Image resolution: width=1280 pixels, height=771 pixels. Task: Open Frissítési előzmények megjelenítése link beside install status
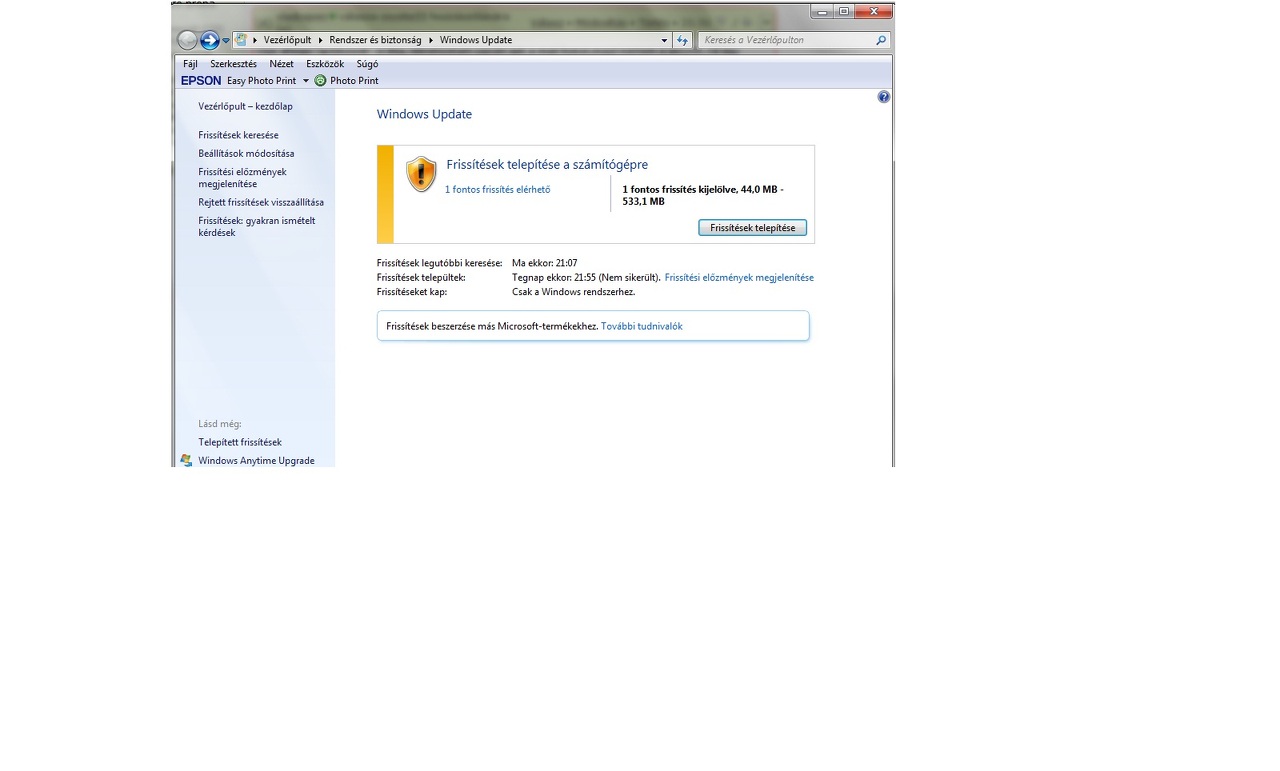pos(739,278)
